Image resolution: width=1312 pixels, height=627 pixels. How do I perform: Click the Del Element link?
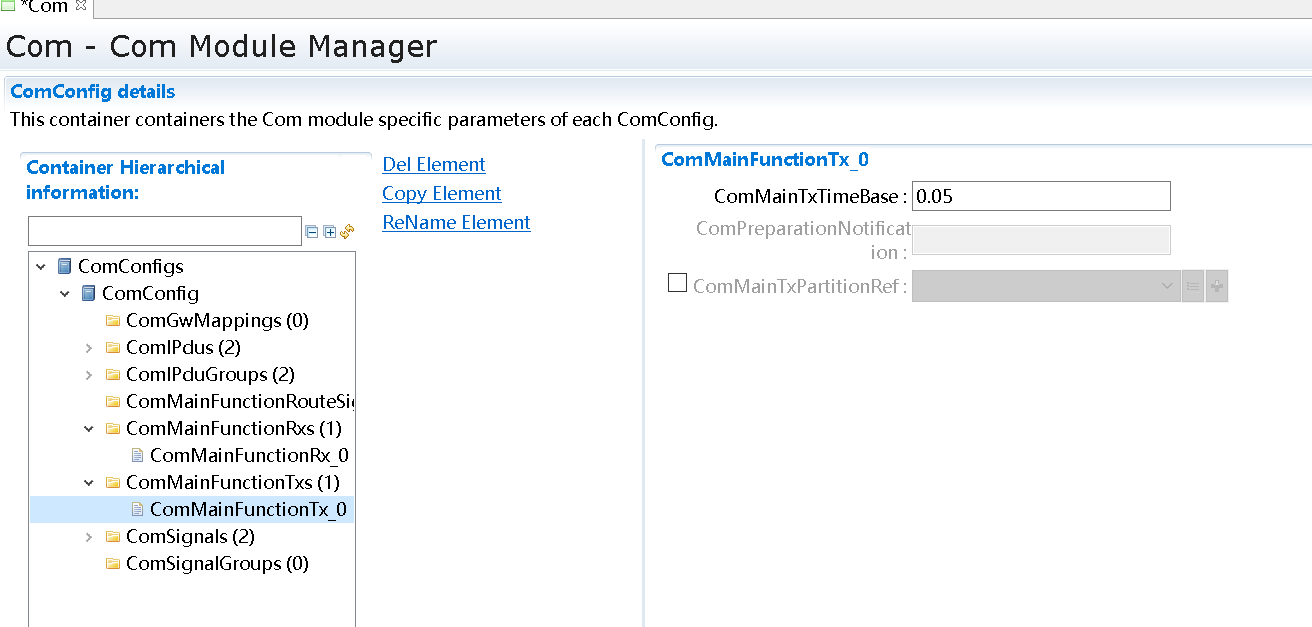tap(433, 165)
